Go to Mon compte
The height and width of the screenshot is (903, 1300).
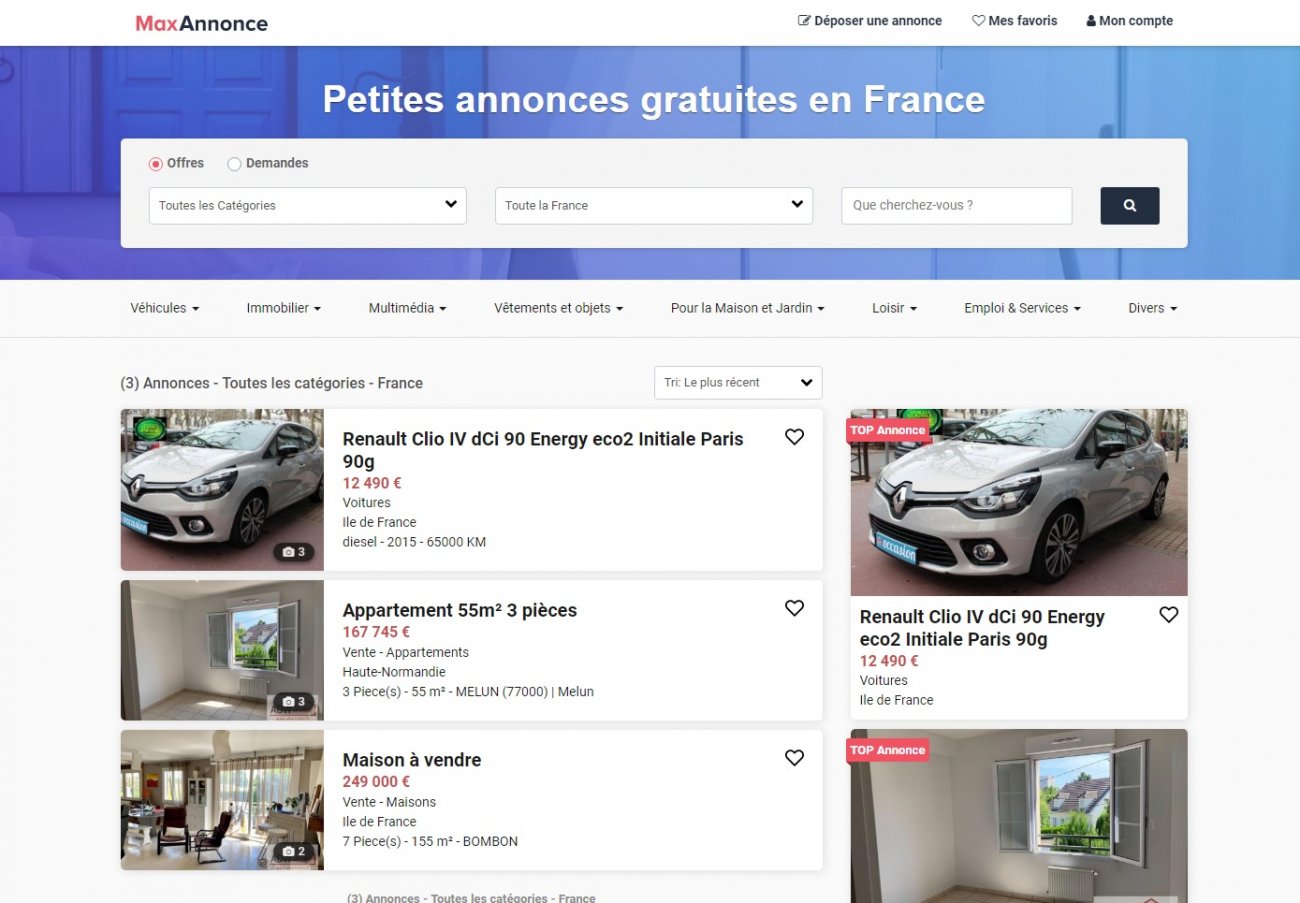coord(1130,21)
